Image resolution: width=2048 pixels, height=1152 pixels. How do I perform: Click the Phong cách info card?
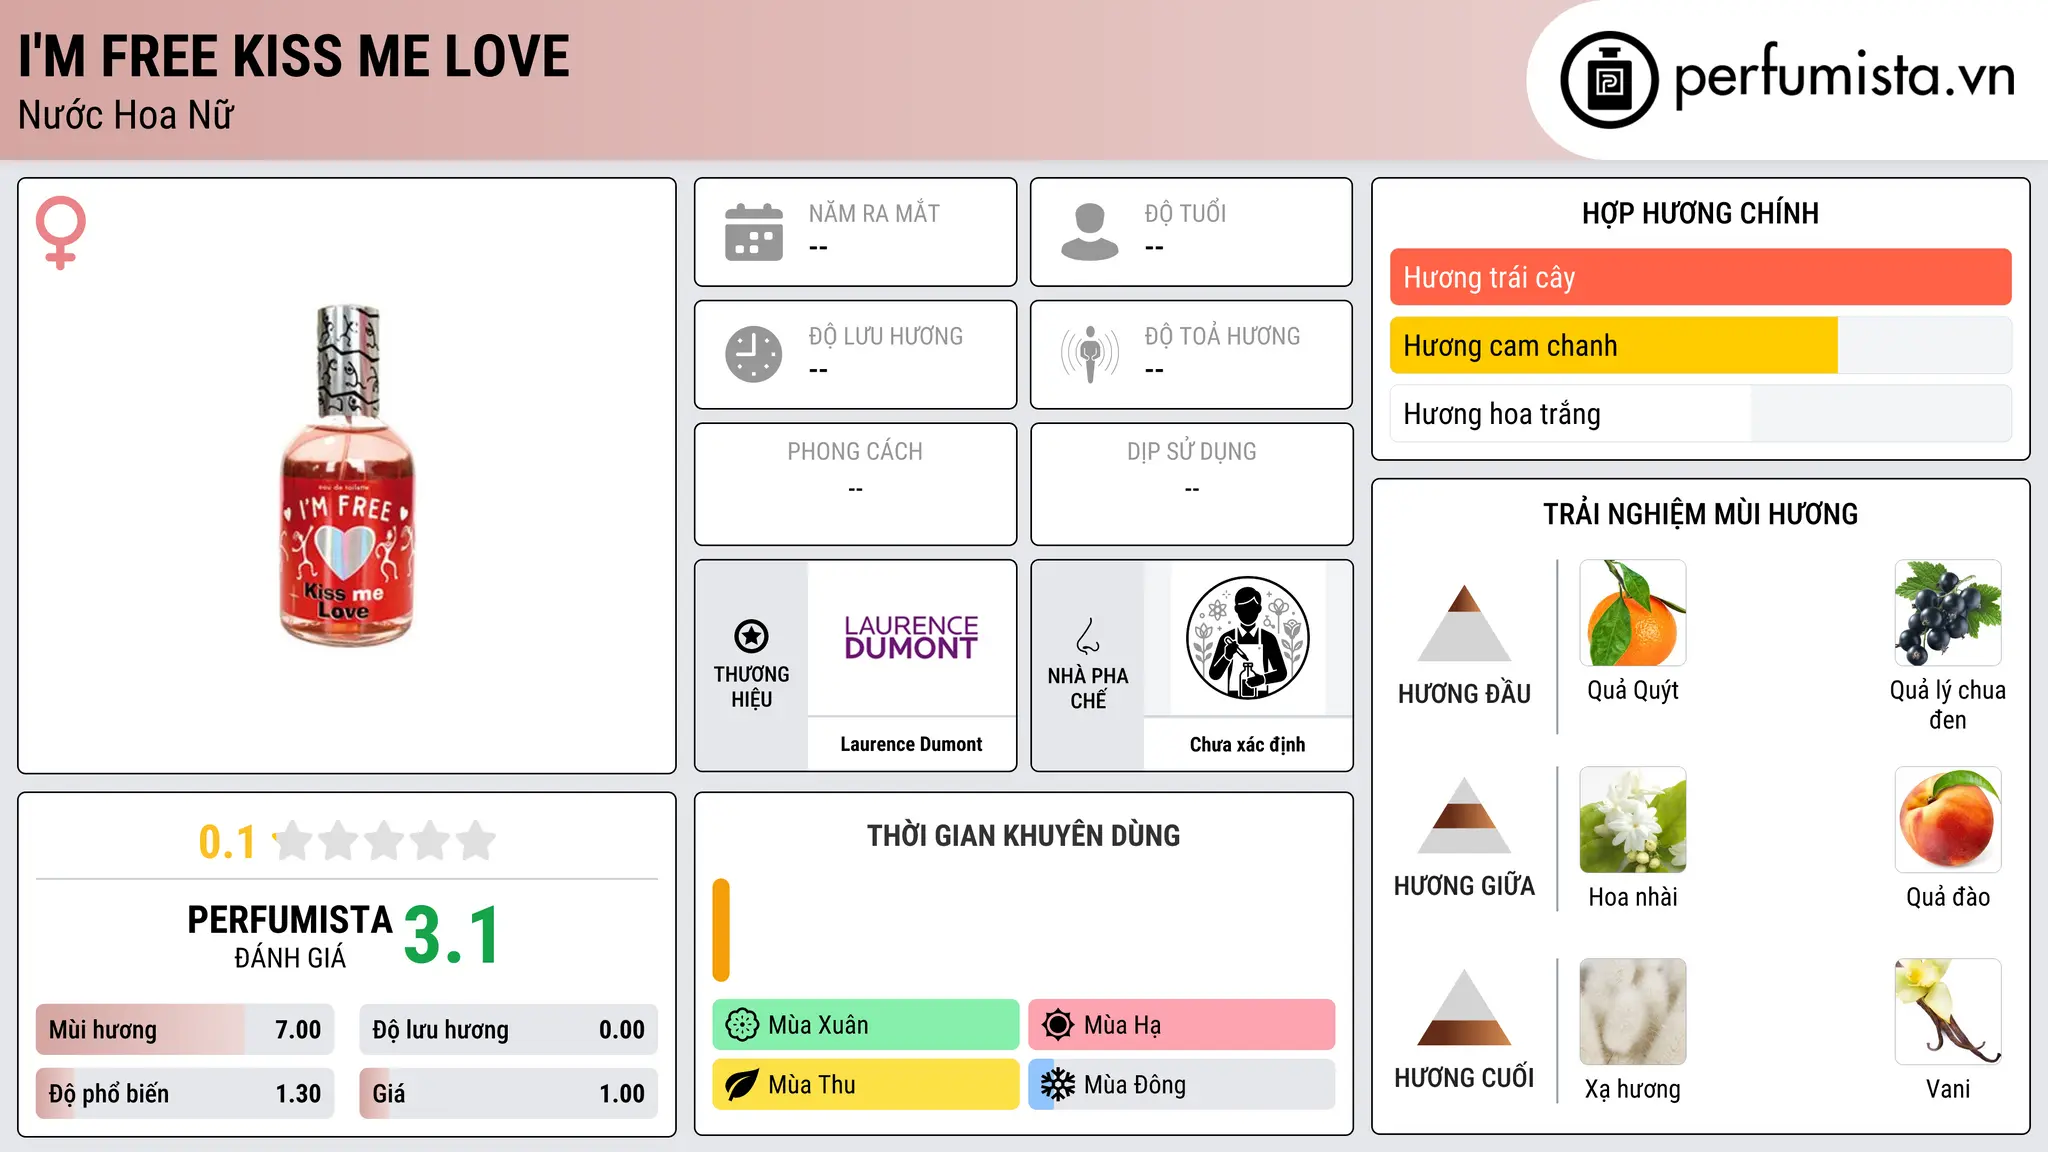click(x=855, y=484)
